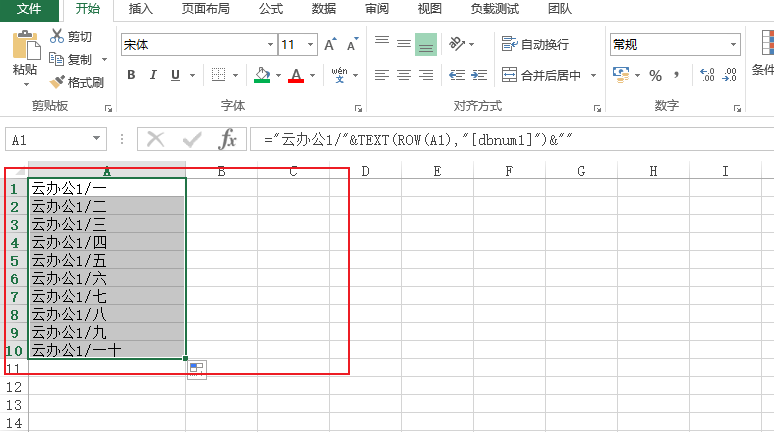Click inside the formula bar
774x432 pixels.
511,140
